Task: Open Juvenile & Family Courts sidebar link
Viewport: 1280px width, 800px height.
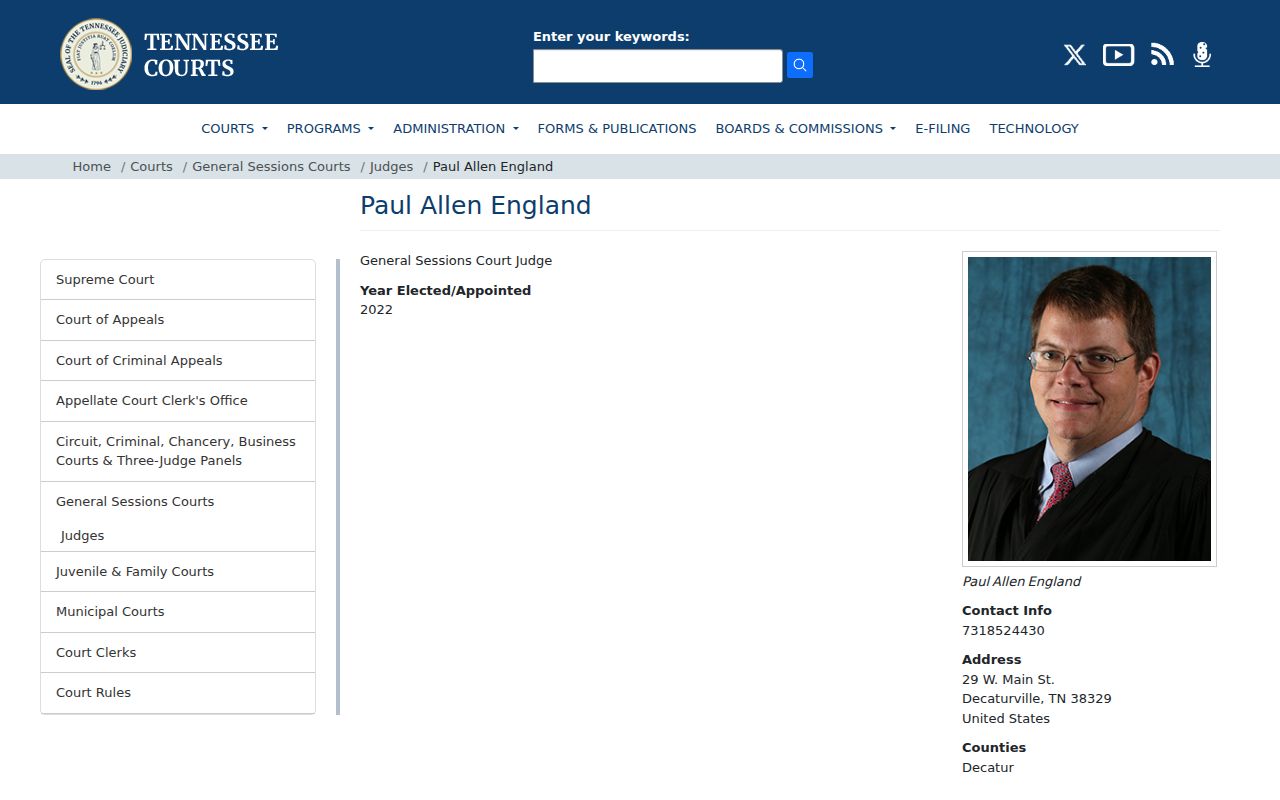Action: click(178, 572)
